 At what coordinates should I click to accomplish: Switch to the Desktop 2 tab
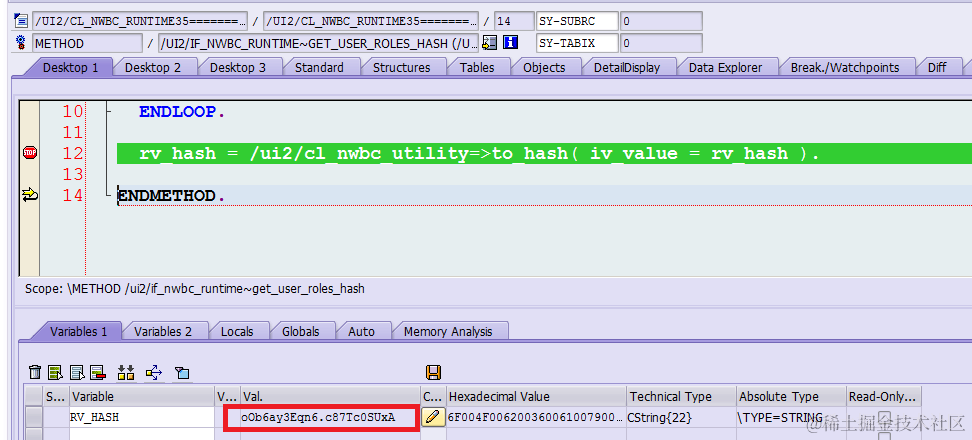[x=152, y=68]
